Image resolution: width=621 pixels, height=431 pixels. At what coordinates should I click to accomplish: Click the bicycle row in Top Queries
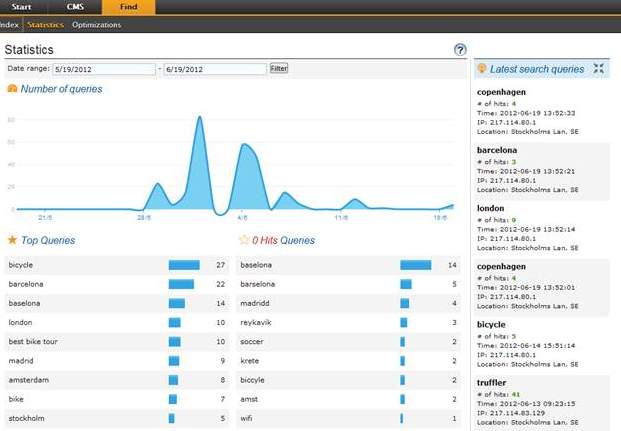pyautogui.click(x=21, y=265)
